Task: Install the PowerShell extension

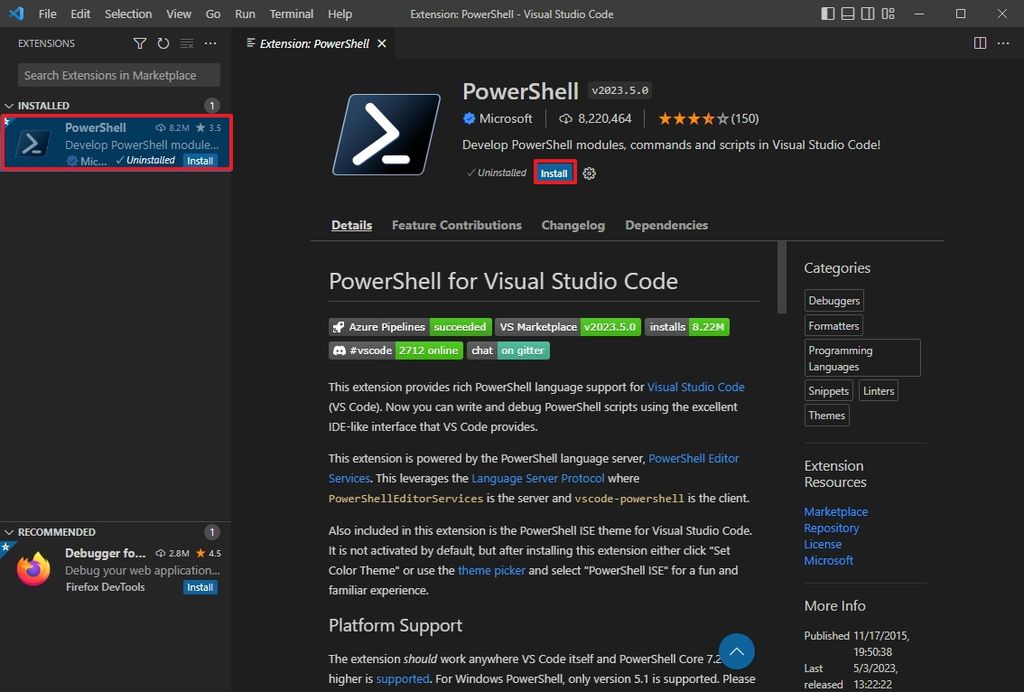Action: pyautogui.click(x=554, y=172)
